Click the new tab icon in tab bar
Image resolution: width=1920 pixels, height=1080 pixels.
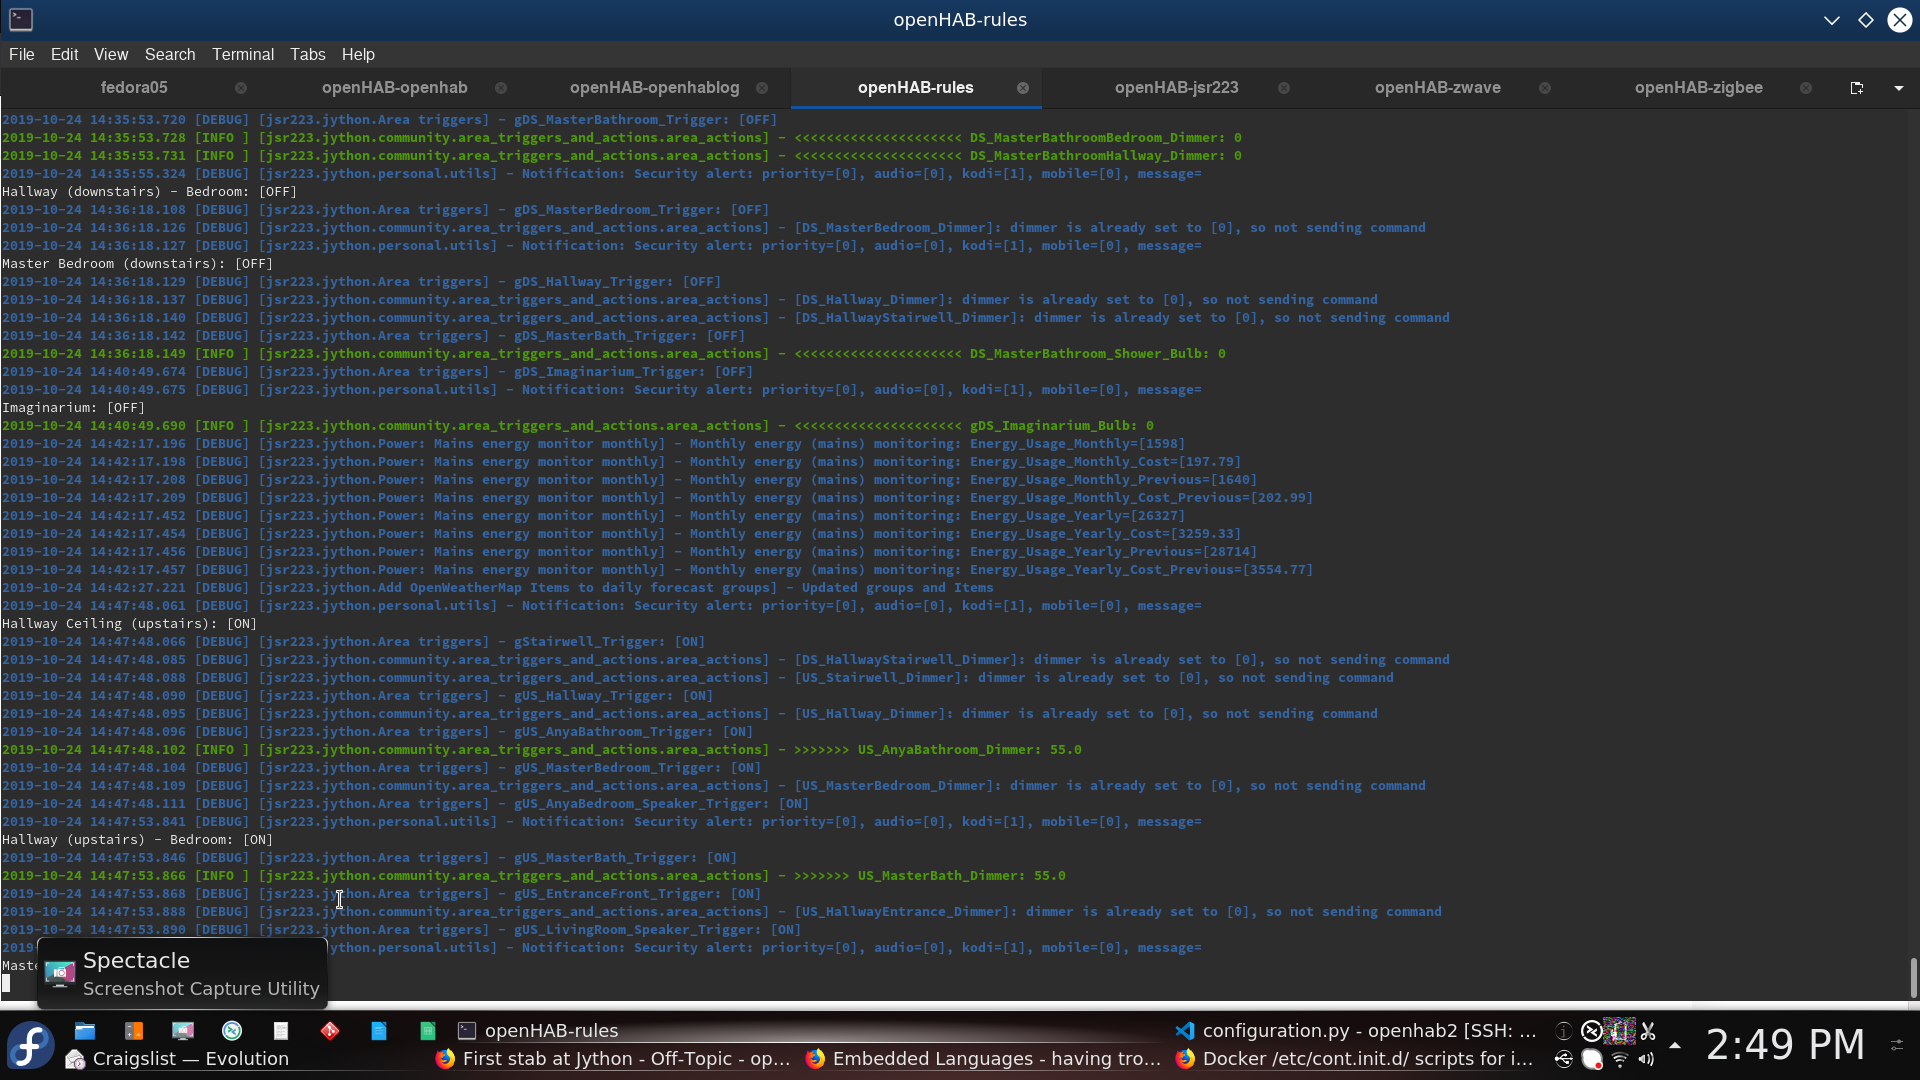(x=1857, y=88)
